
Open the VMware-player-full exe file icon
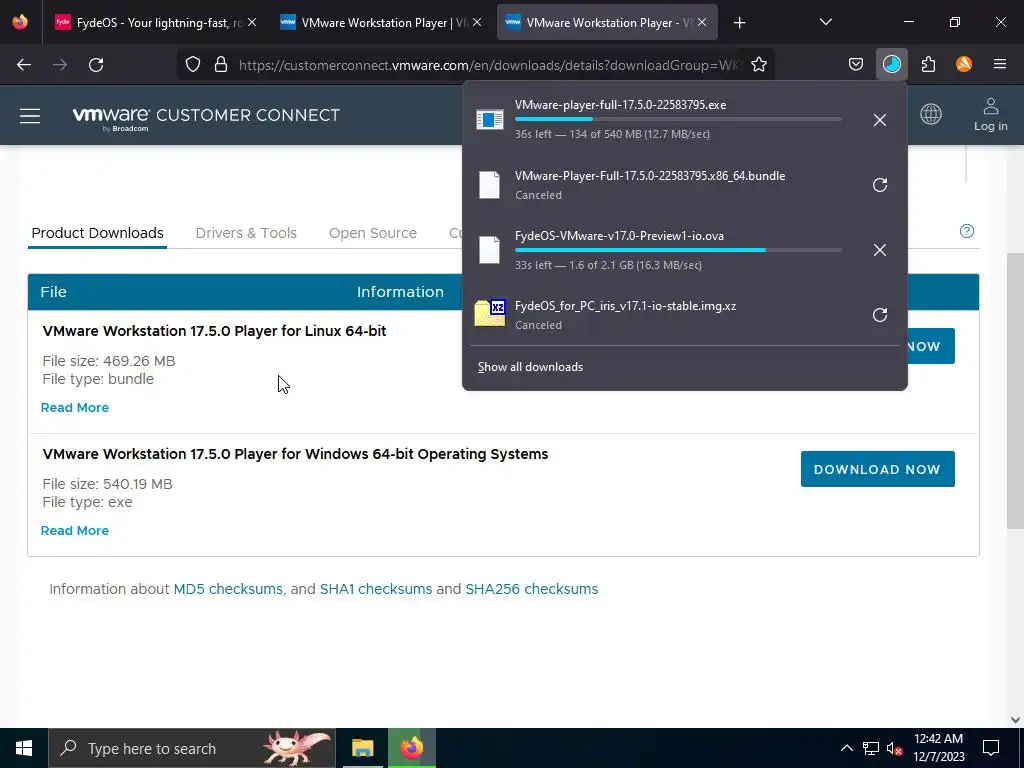coord(489,120)
